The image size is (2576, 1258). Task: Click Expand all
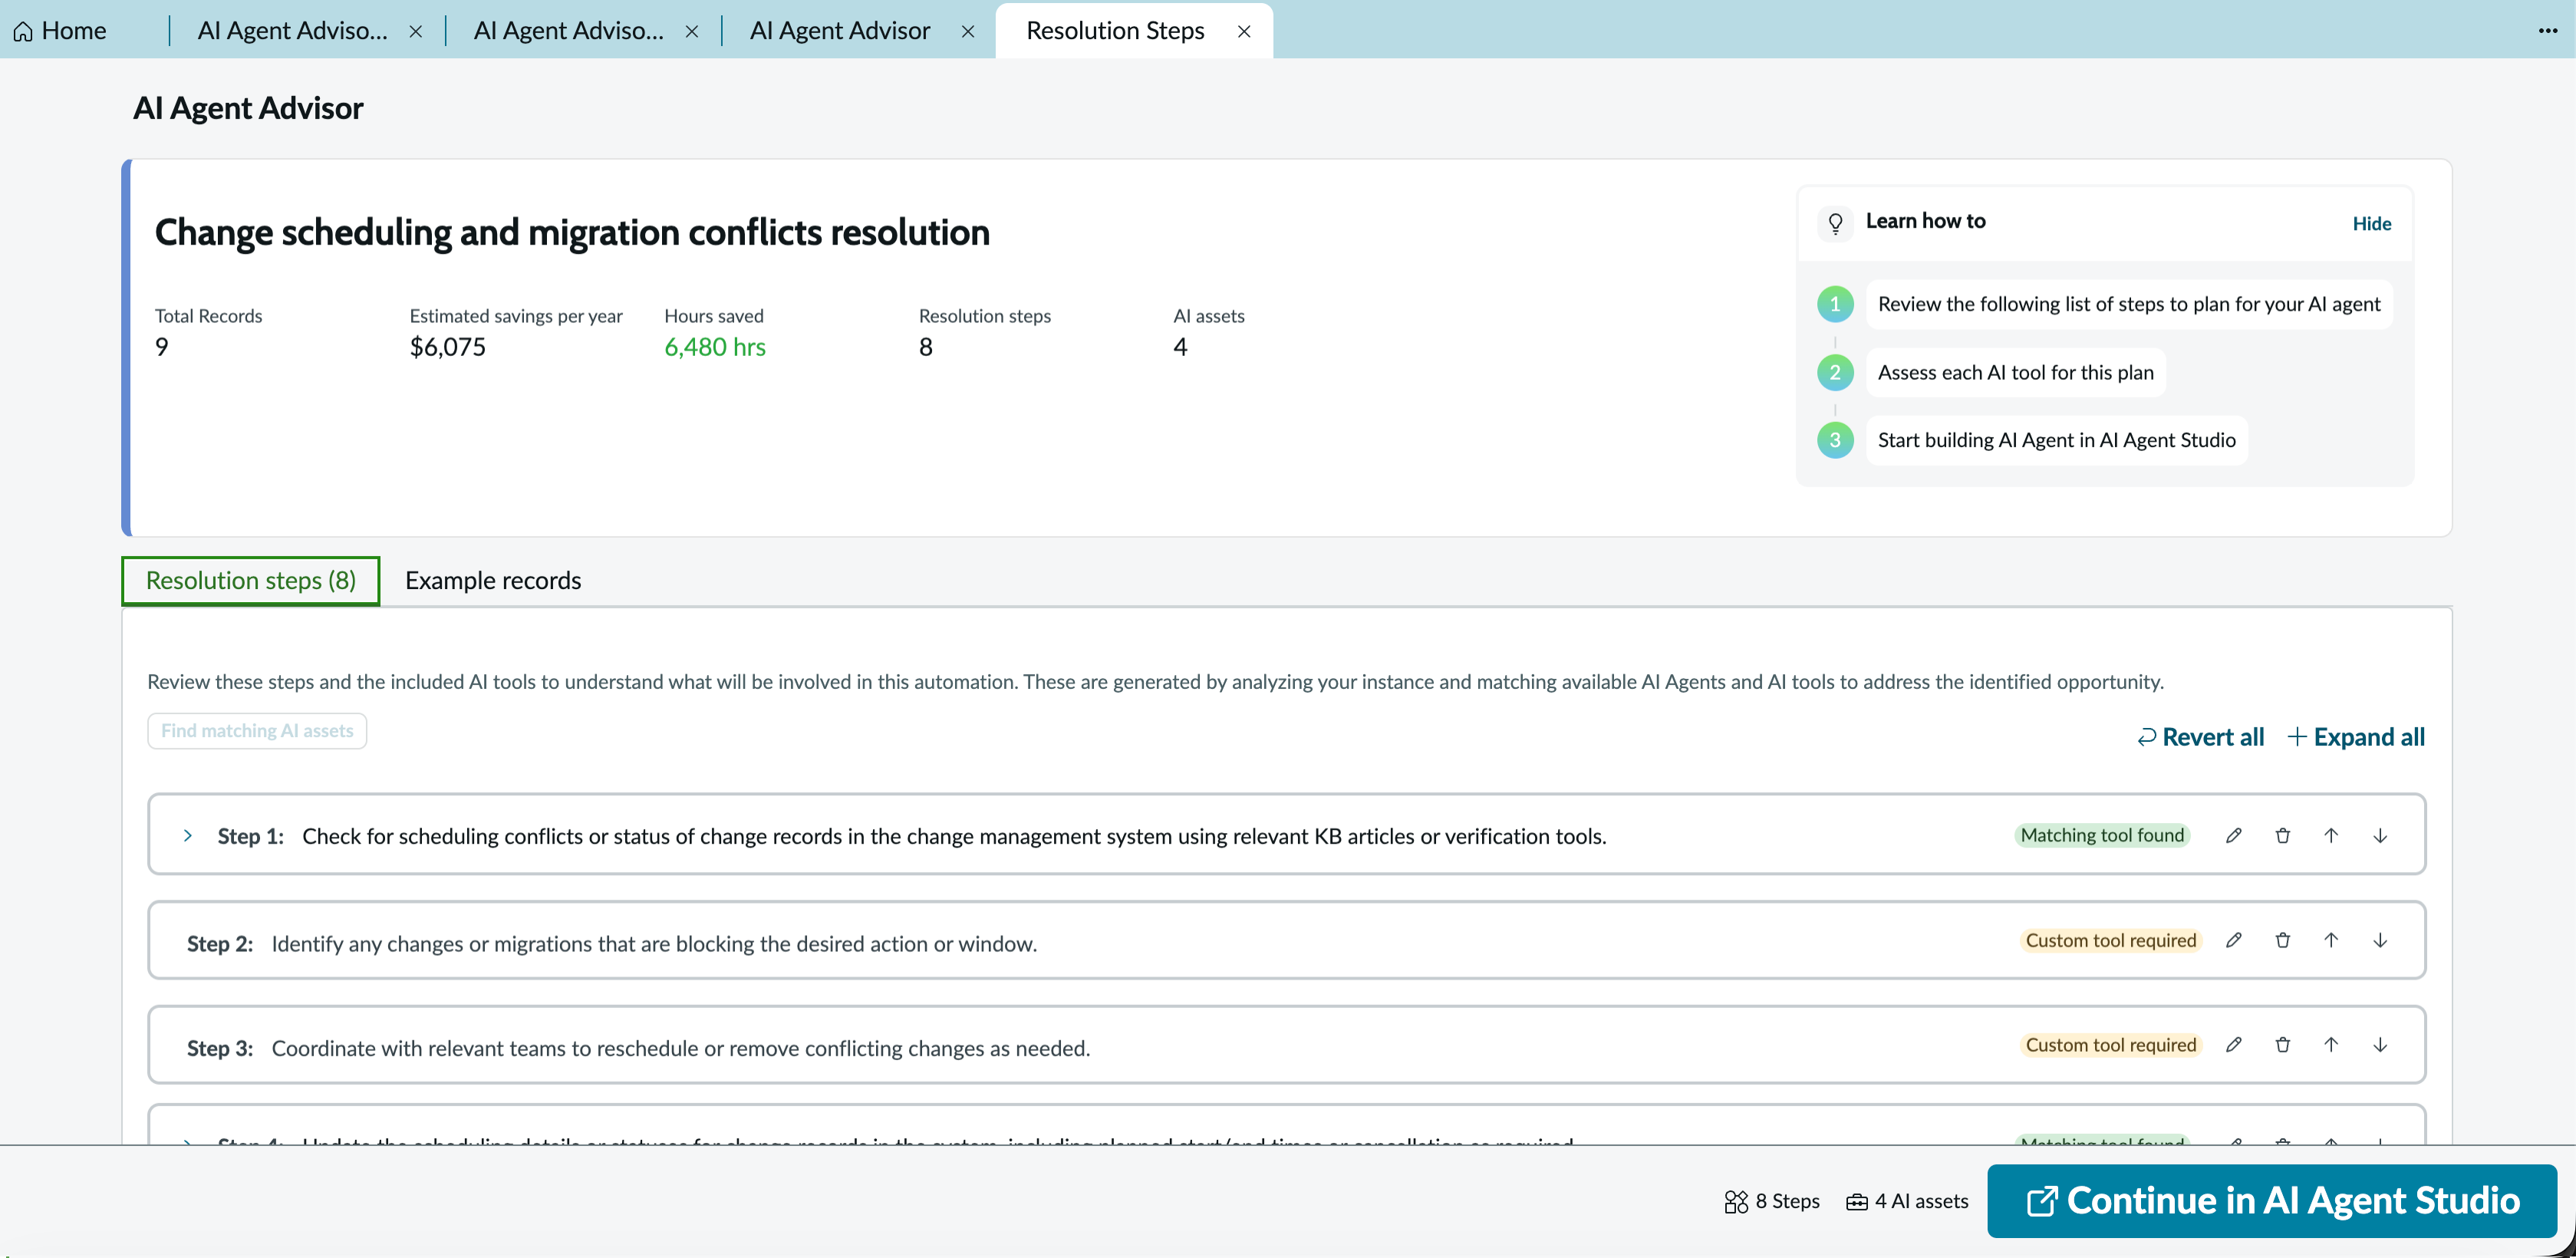(x=2356, y=737)
